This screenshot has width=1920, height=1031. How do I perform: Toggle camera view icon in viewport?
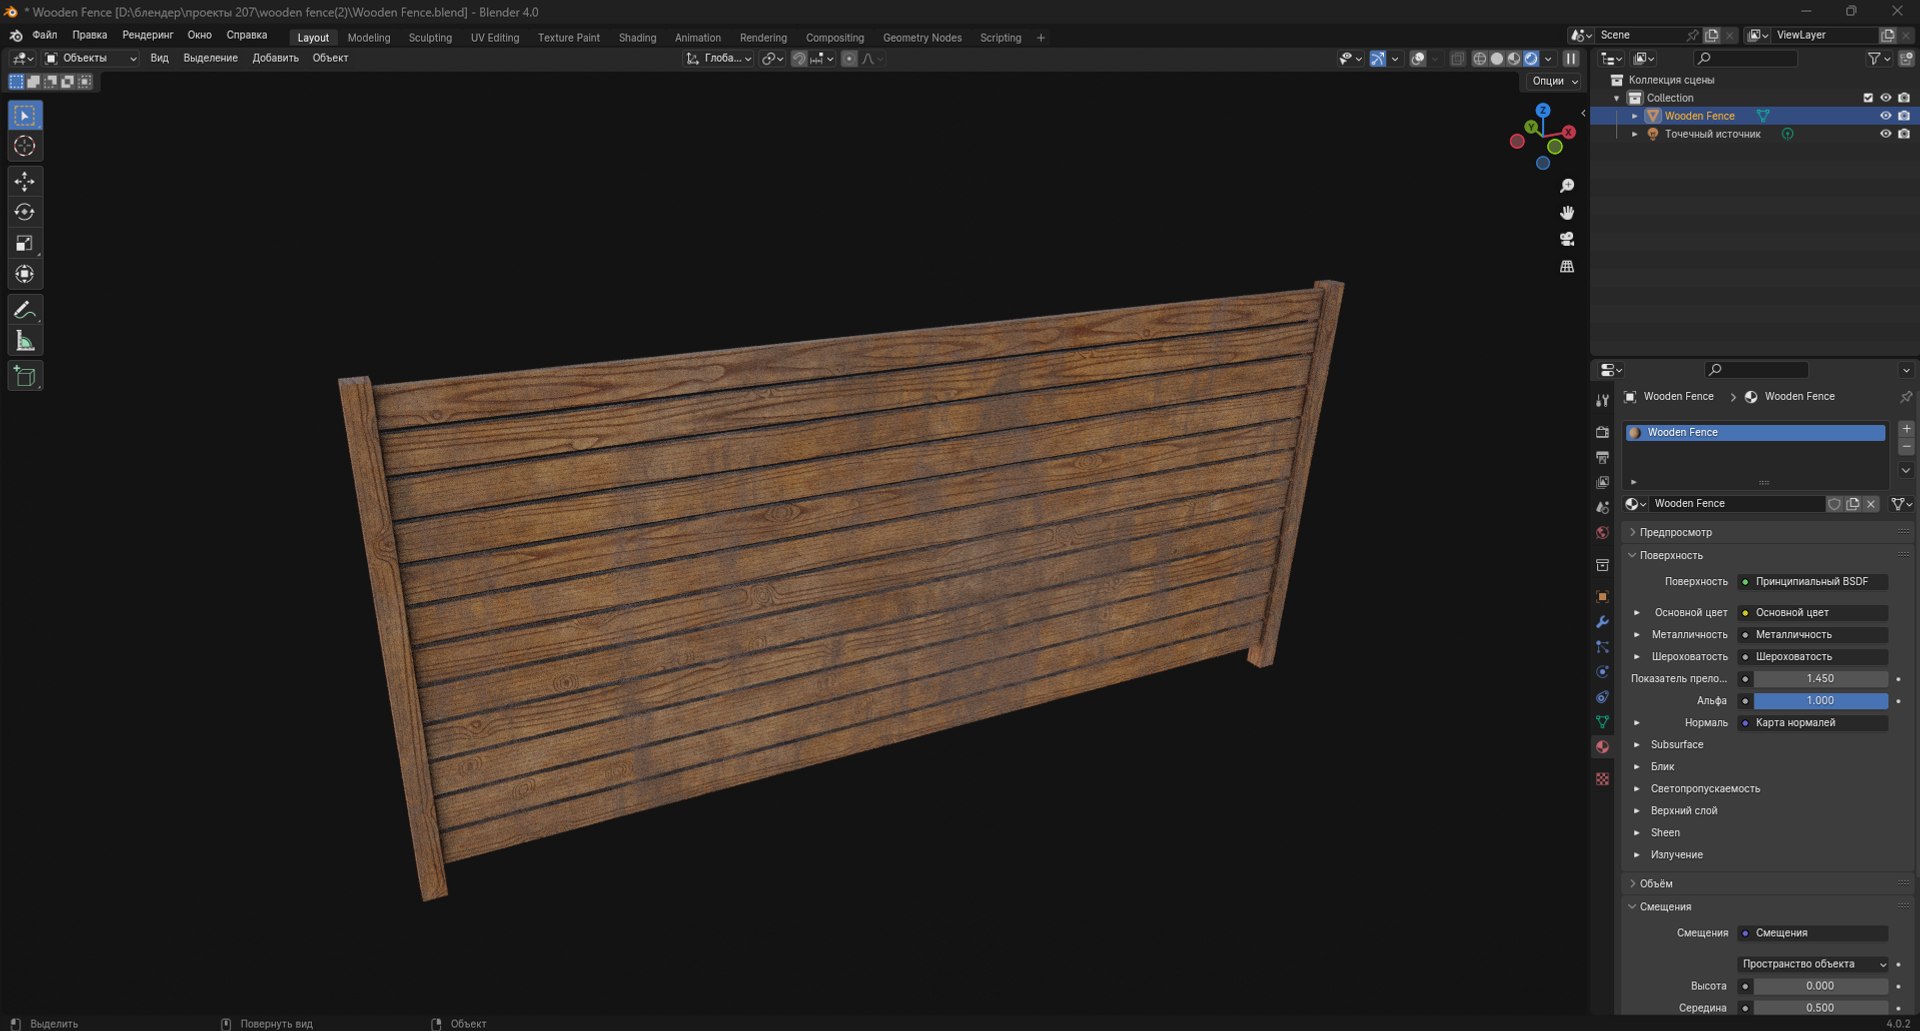tap(1567, 239)
